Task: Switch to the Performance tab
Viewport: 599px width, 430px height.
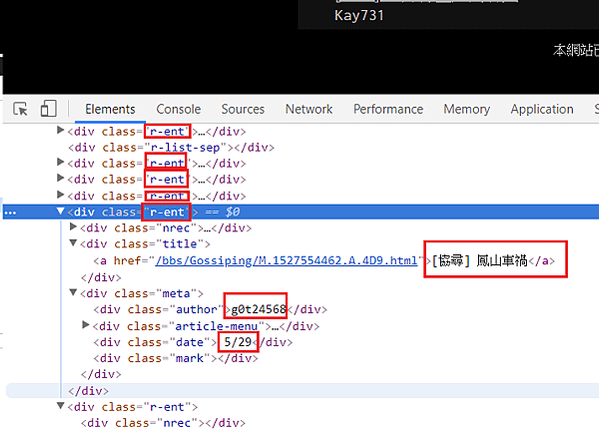Action: (x=388, y=109)
